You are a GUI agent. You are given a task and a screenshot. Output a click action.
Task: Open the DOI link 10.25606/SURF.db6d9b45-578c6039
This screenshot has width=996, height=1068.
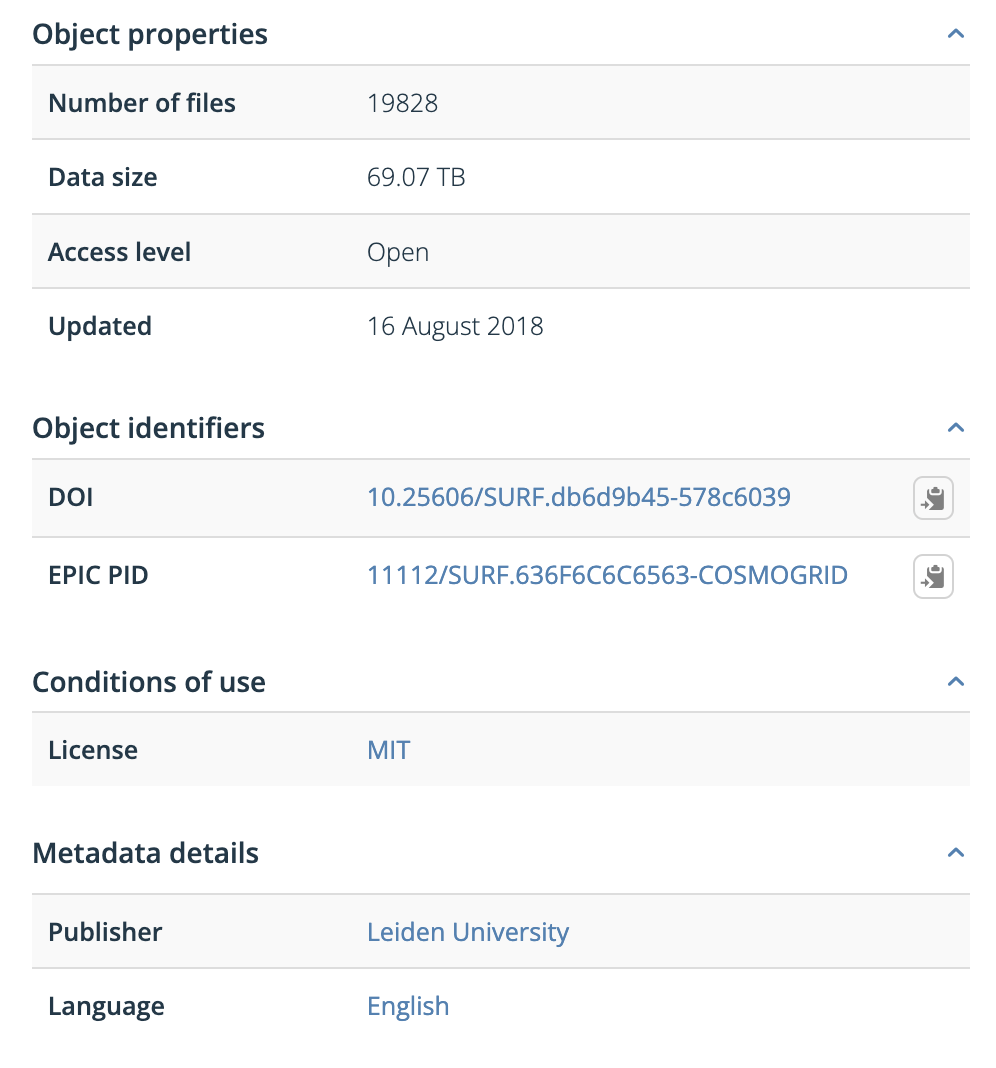[x=579, y=497]
